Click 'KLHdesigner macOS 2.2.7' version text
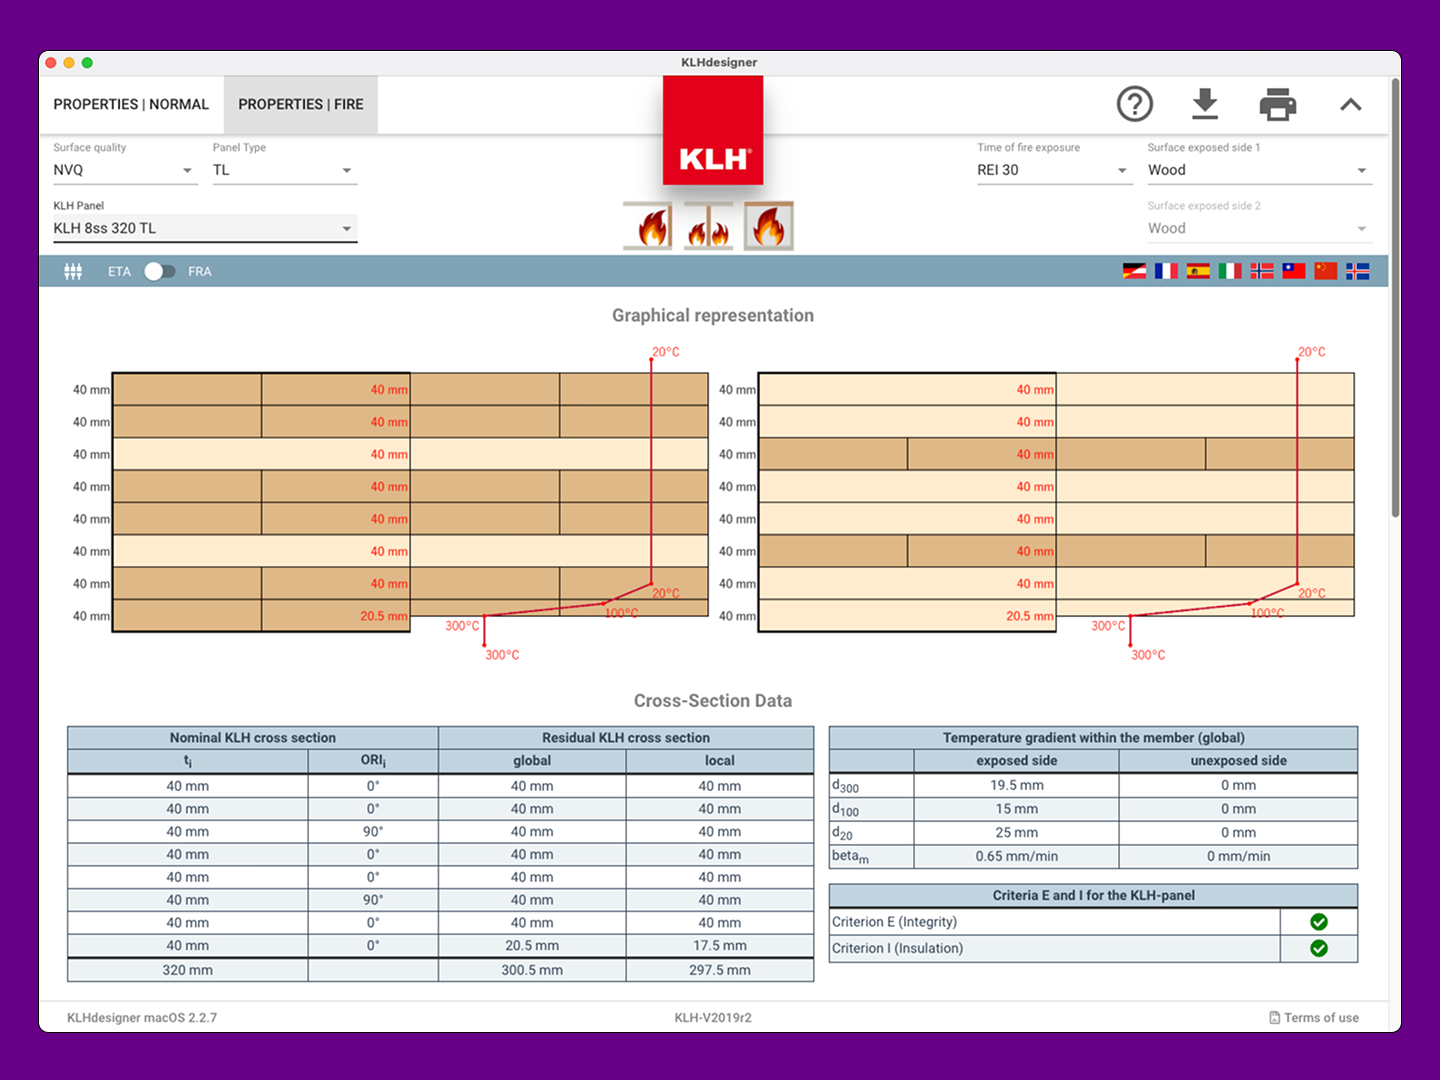The image size is (1440, 1080). (x=142, y=1017)
